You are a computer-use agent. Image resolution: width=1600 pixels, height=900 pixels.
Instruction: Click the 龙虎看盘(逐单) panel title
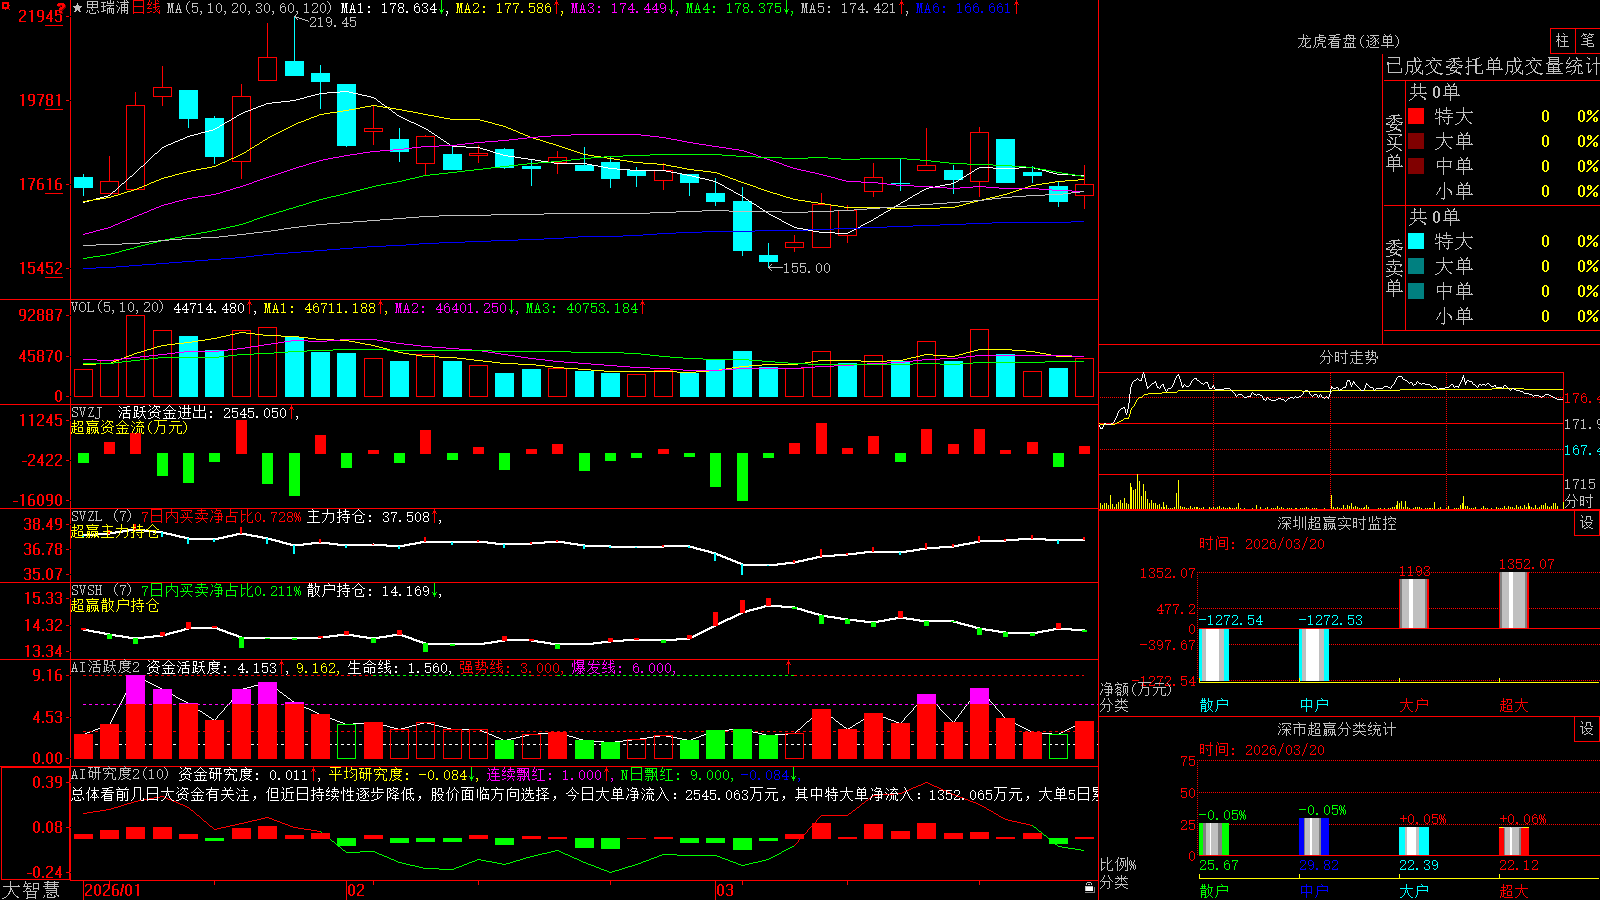click(x=1349, y=41)
